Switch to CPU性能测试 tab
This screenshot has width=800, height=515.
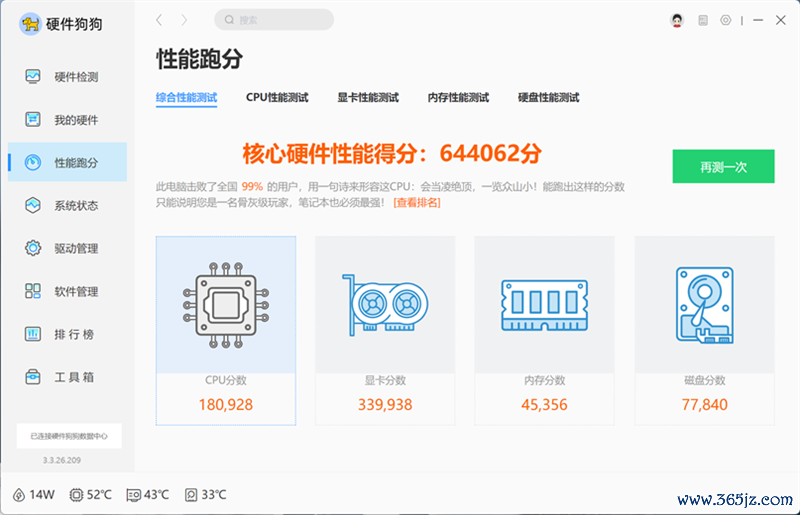[277, 97]
